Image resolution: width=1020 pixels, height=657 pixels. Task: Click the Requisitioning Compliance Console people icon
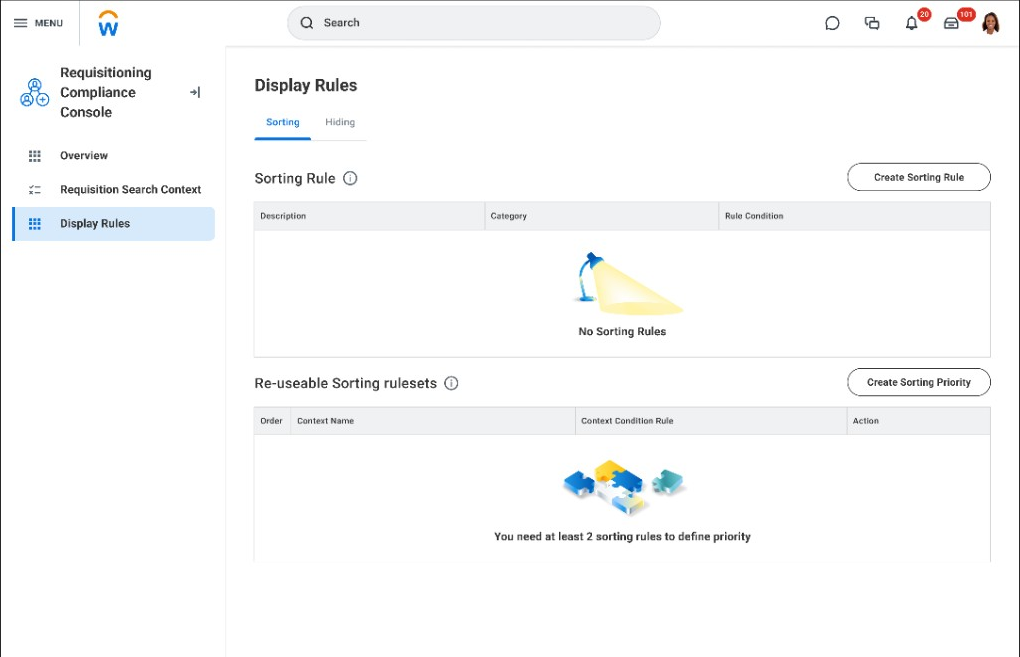pos(34,92)
